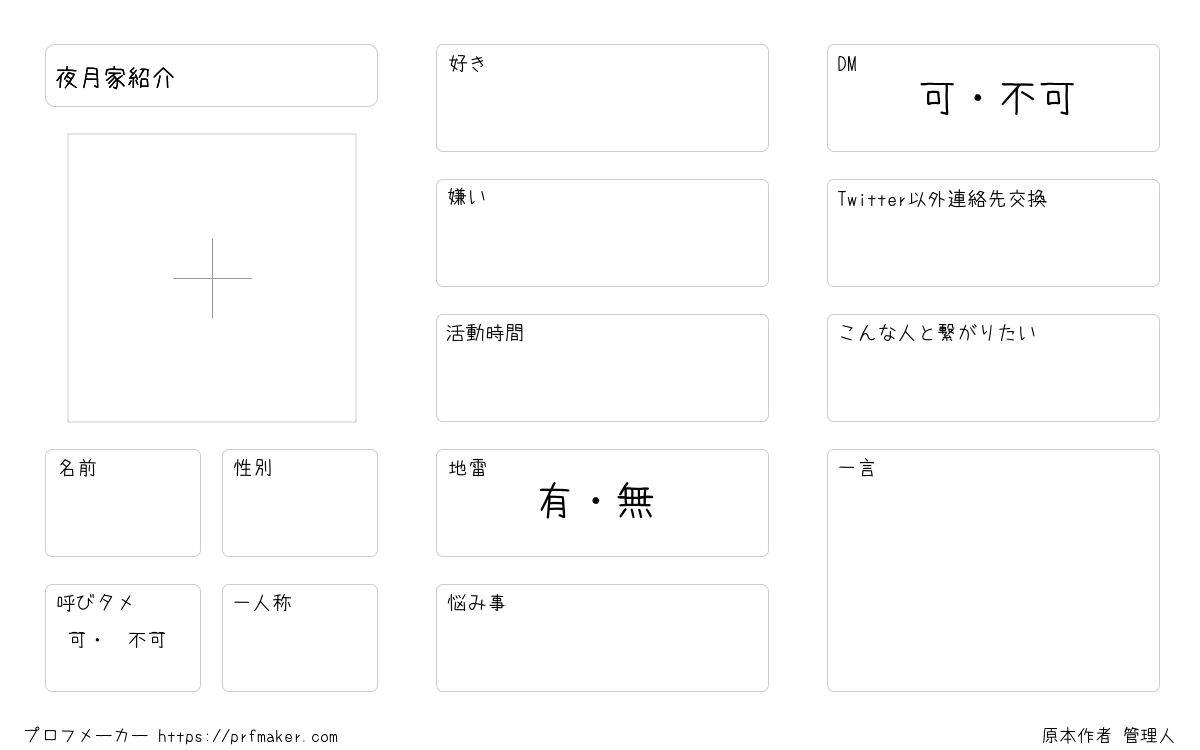Click the plus icon in image placeholder
Image resolution: width=1200 pixels, height=750 pixels.
(x=212, y=278)
